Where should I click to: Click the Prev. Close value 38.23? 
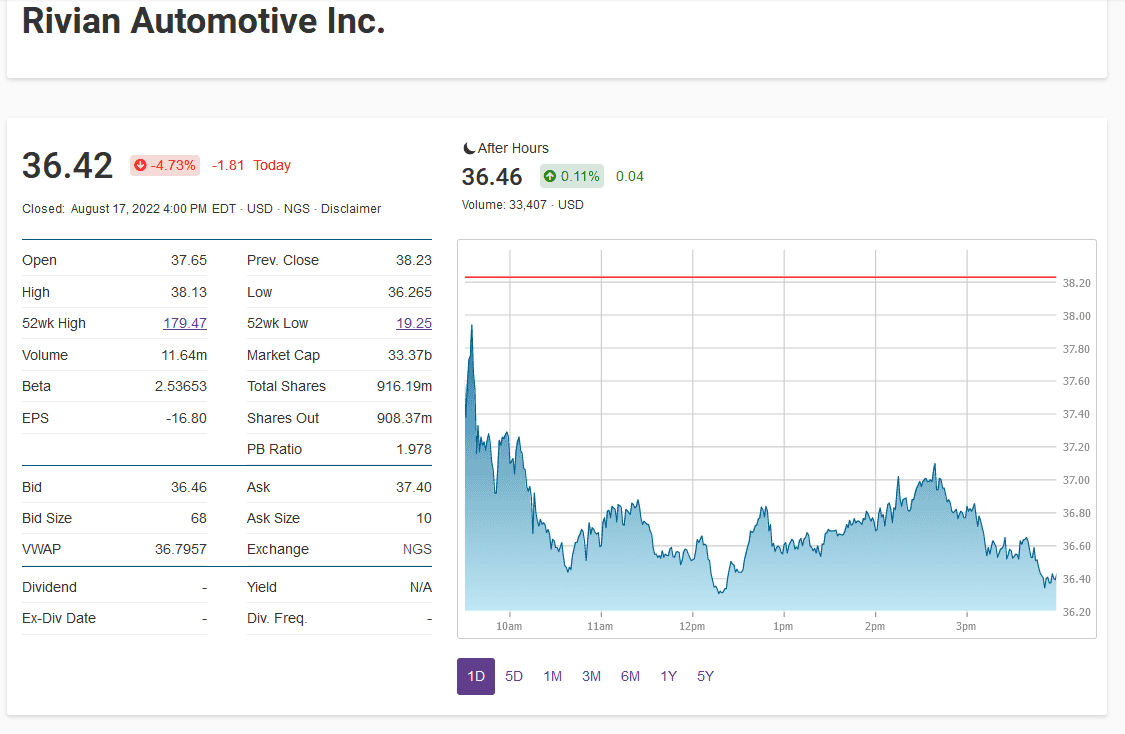(414, 260)
